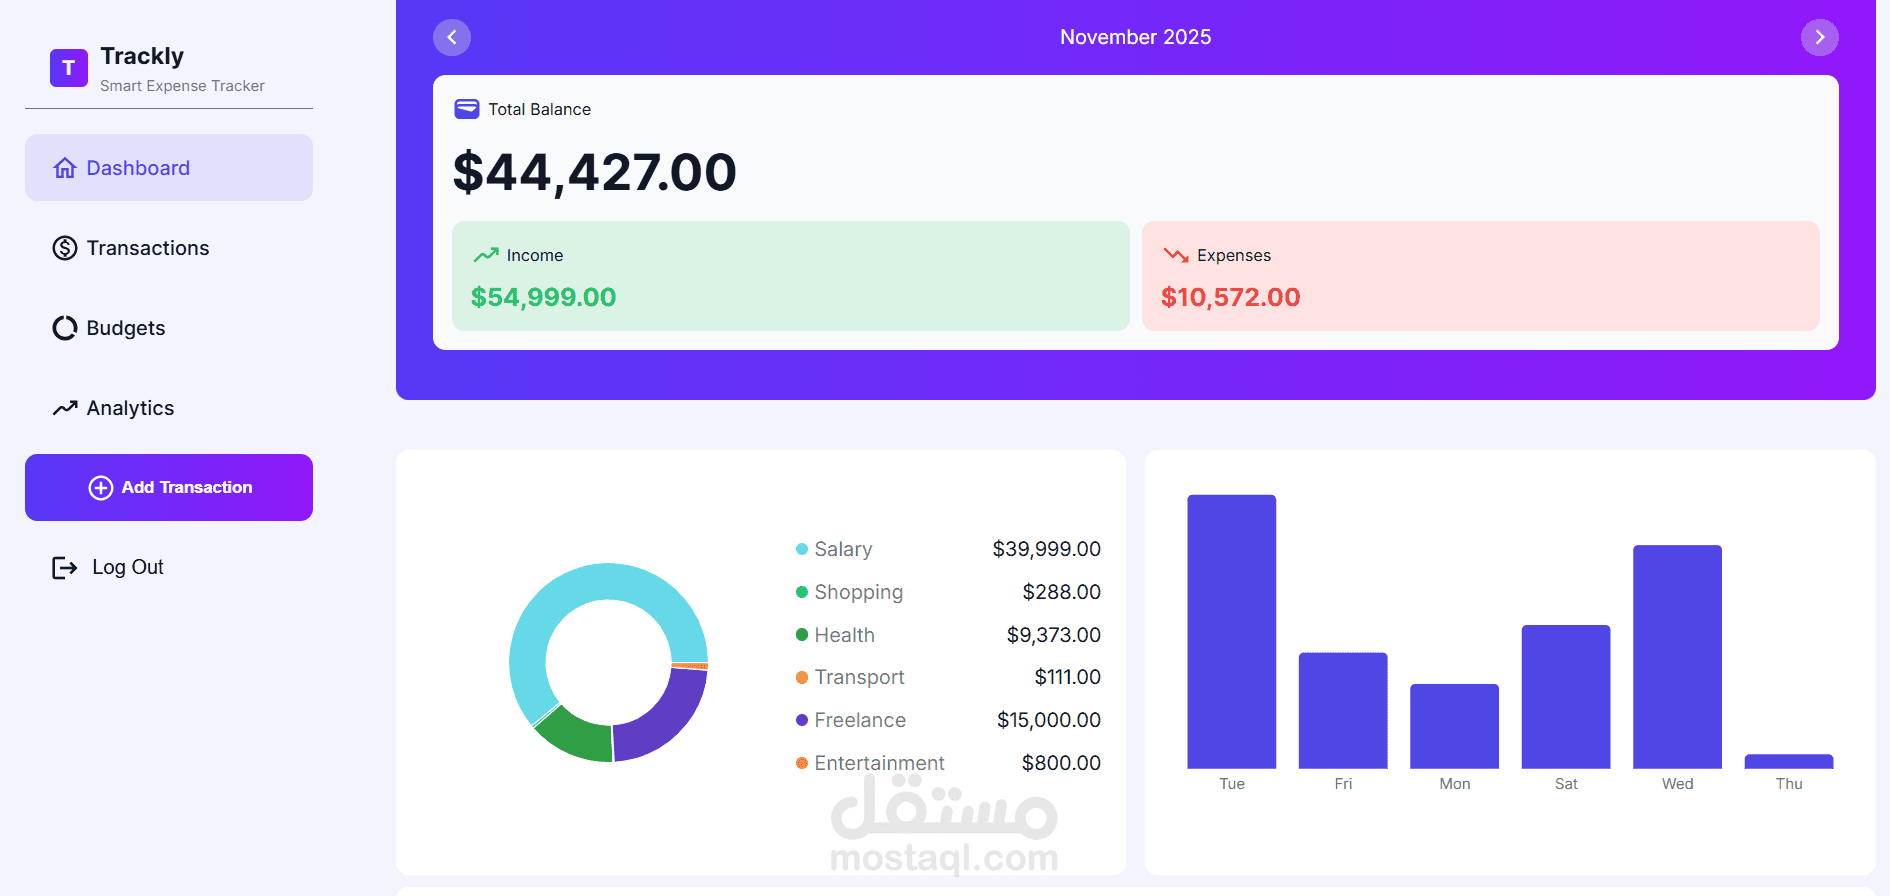Click the Analytics trend arrow icon
Viewport: 1890px width, 896px height.
[65, 408]
